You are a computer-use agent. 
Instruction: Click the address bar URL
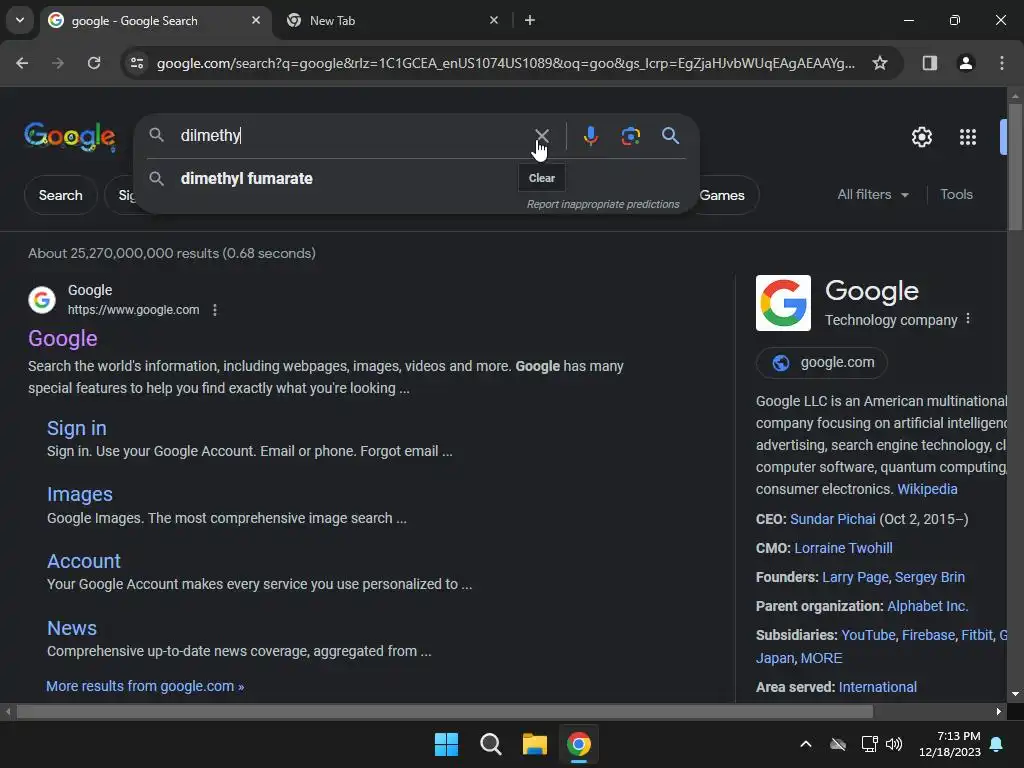(x=505, y=63)
